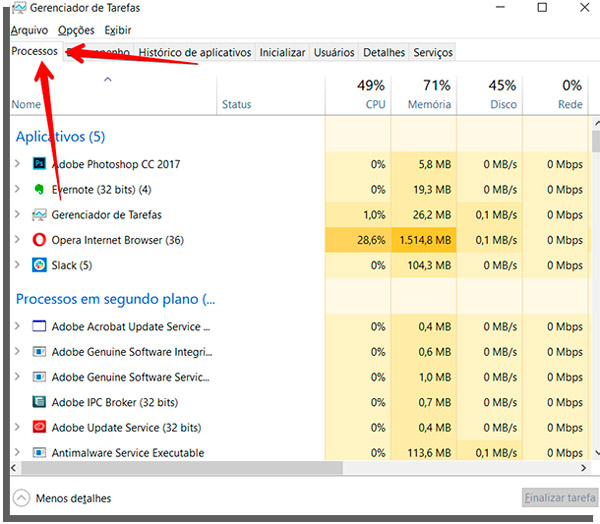The height and width of the screenshot is (524, 600).
Task: Click the Processos em segundo plano heading
Action: click(116, 299)
